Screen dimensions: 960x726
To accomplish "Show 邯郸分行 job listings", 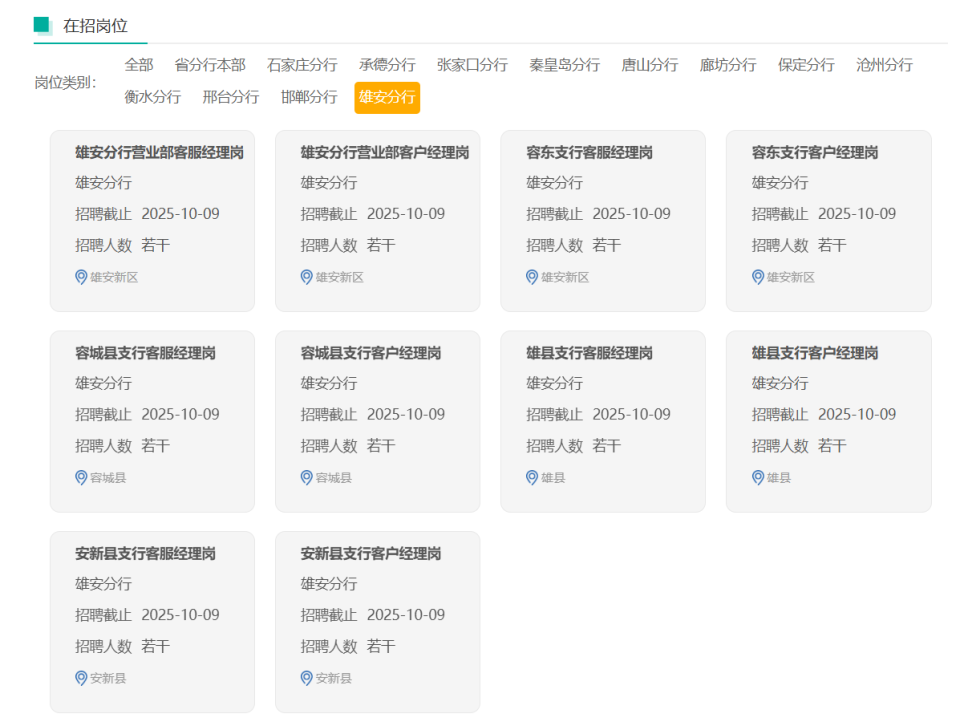I will point(309,97).
